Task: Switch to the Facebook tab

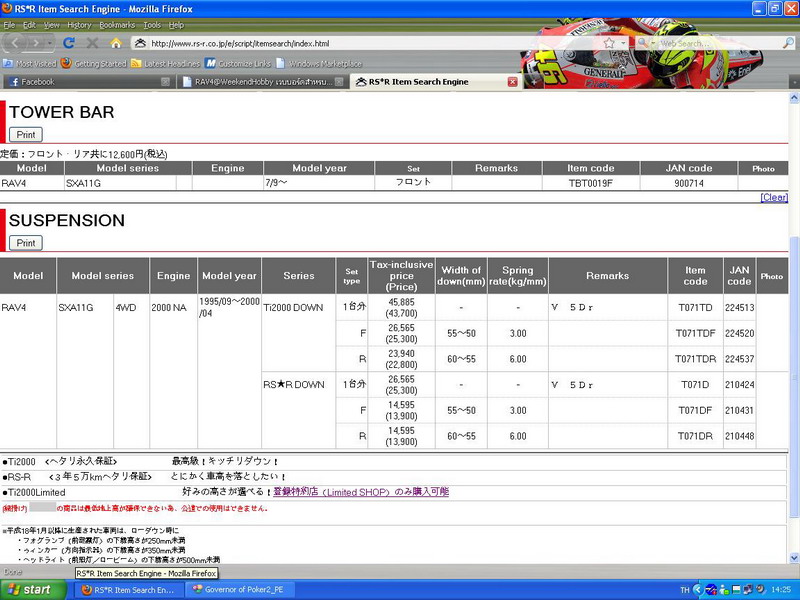Action: point(80,82)
